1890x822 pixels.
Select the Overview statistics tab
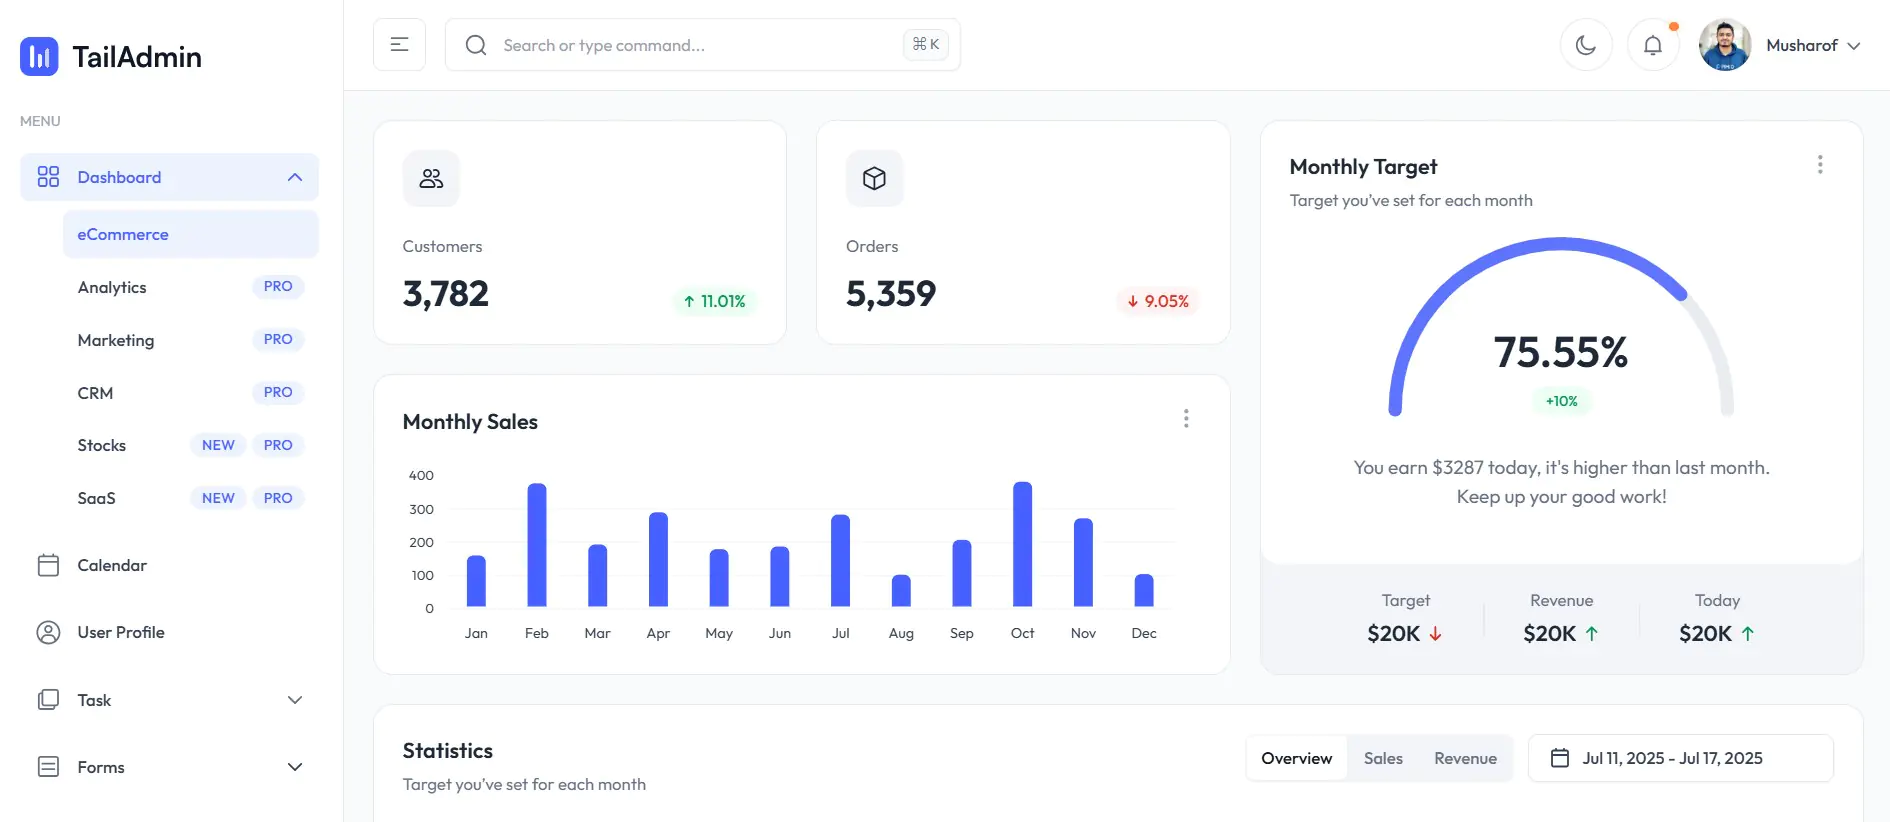(x=1296, y=758)
